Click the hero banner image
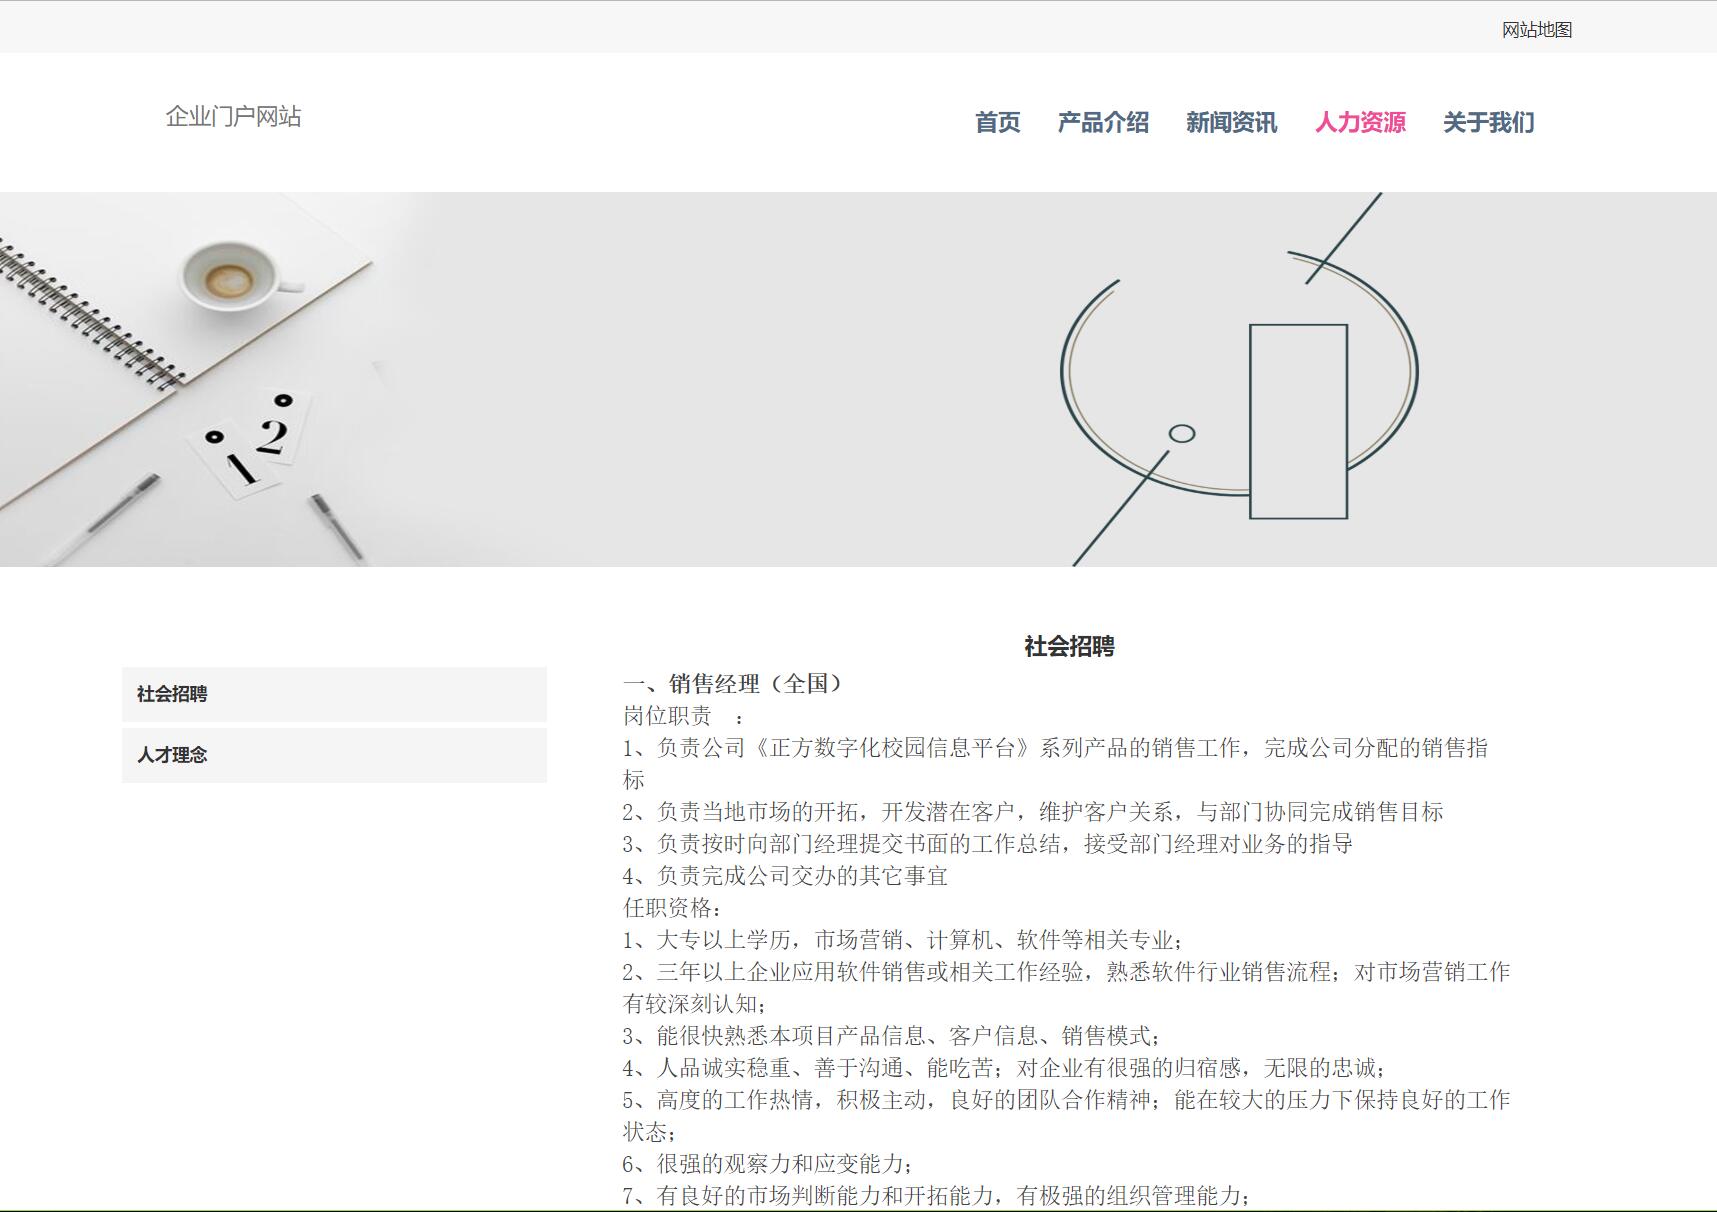Viewport: 1717px width, 1212px height. click(x=858, y=379)
